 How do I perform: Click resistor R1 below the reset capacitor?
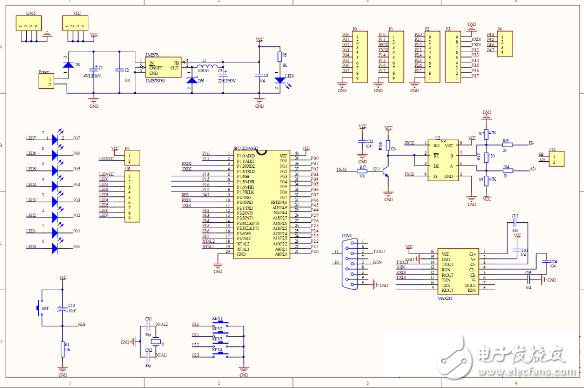[63, 349]
